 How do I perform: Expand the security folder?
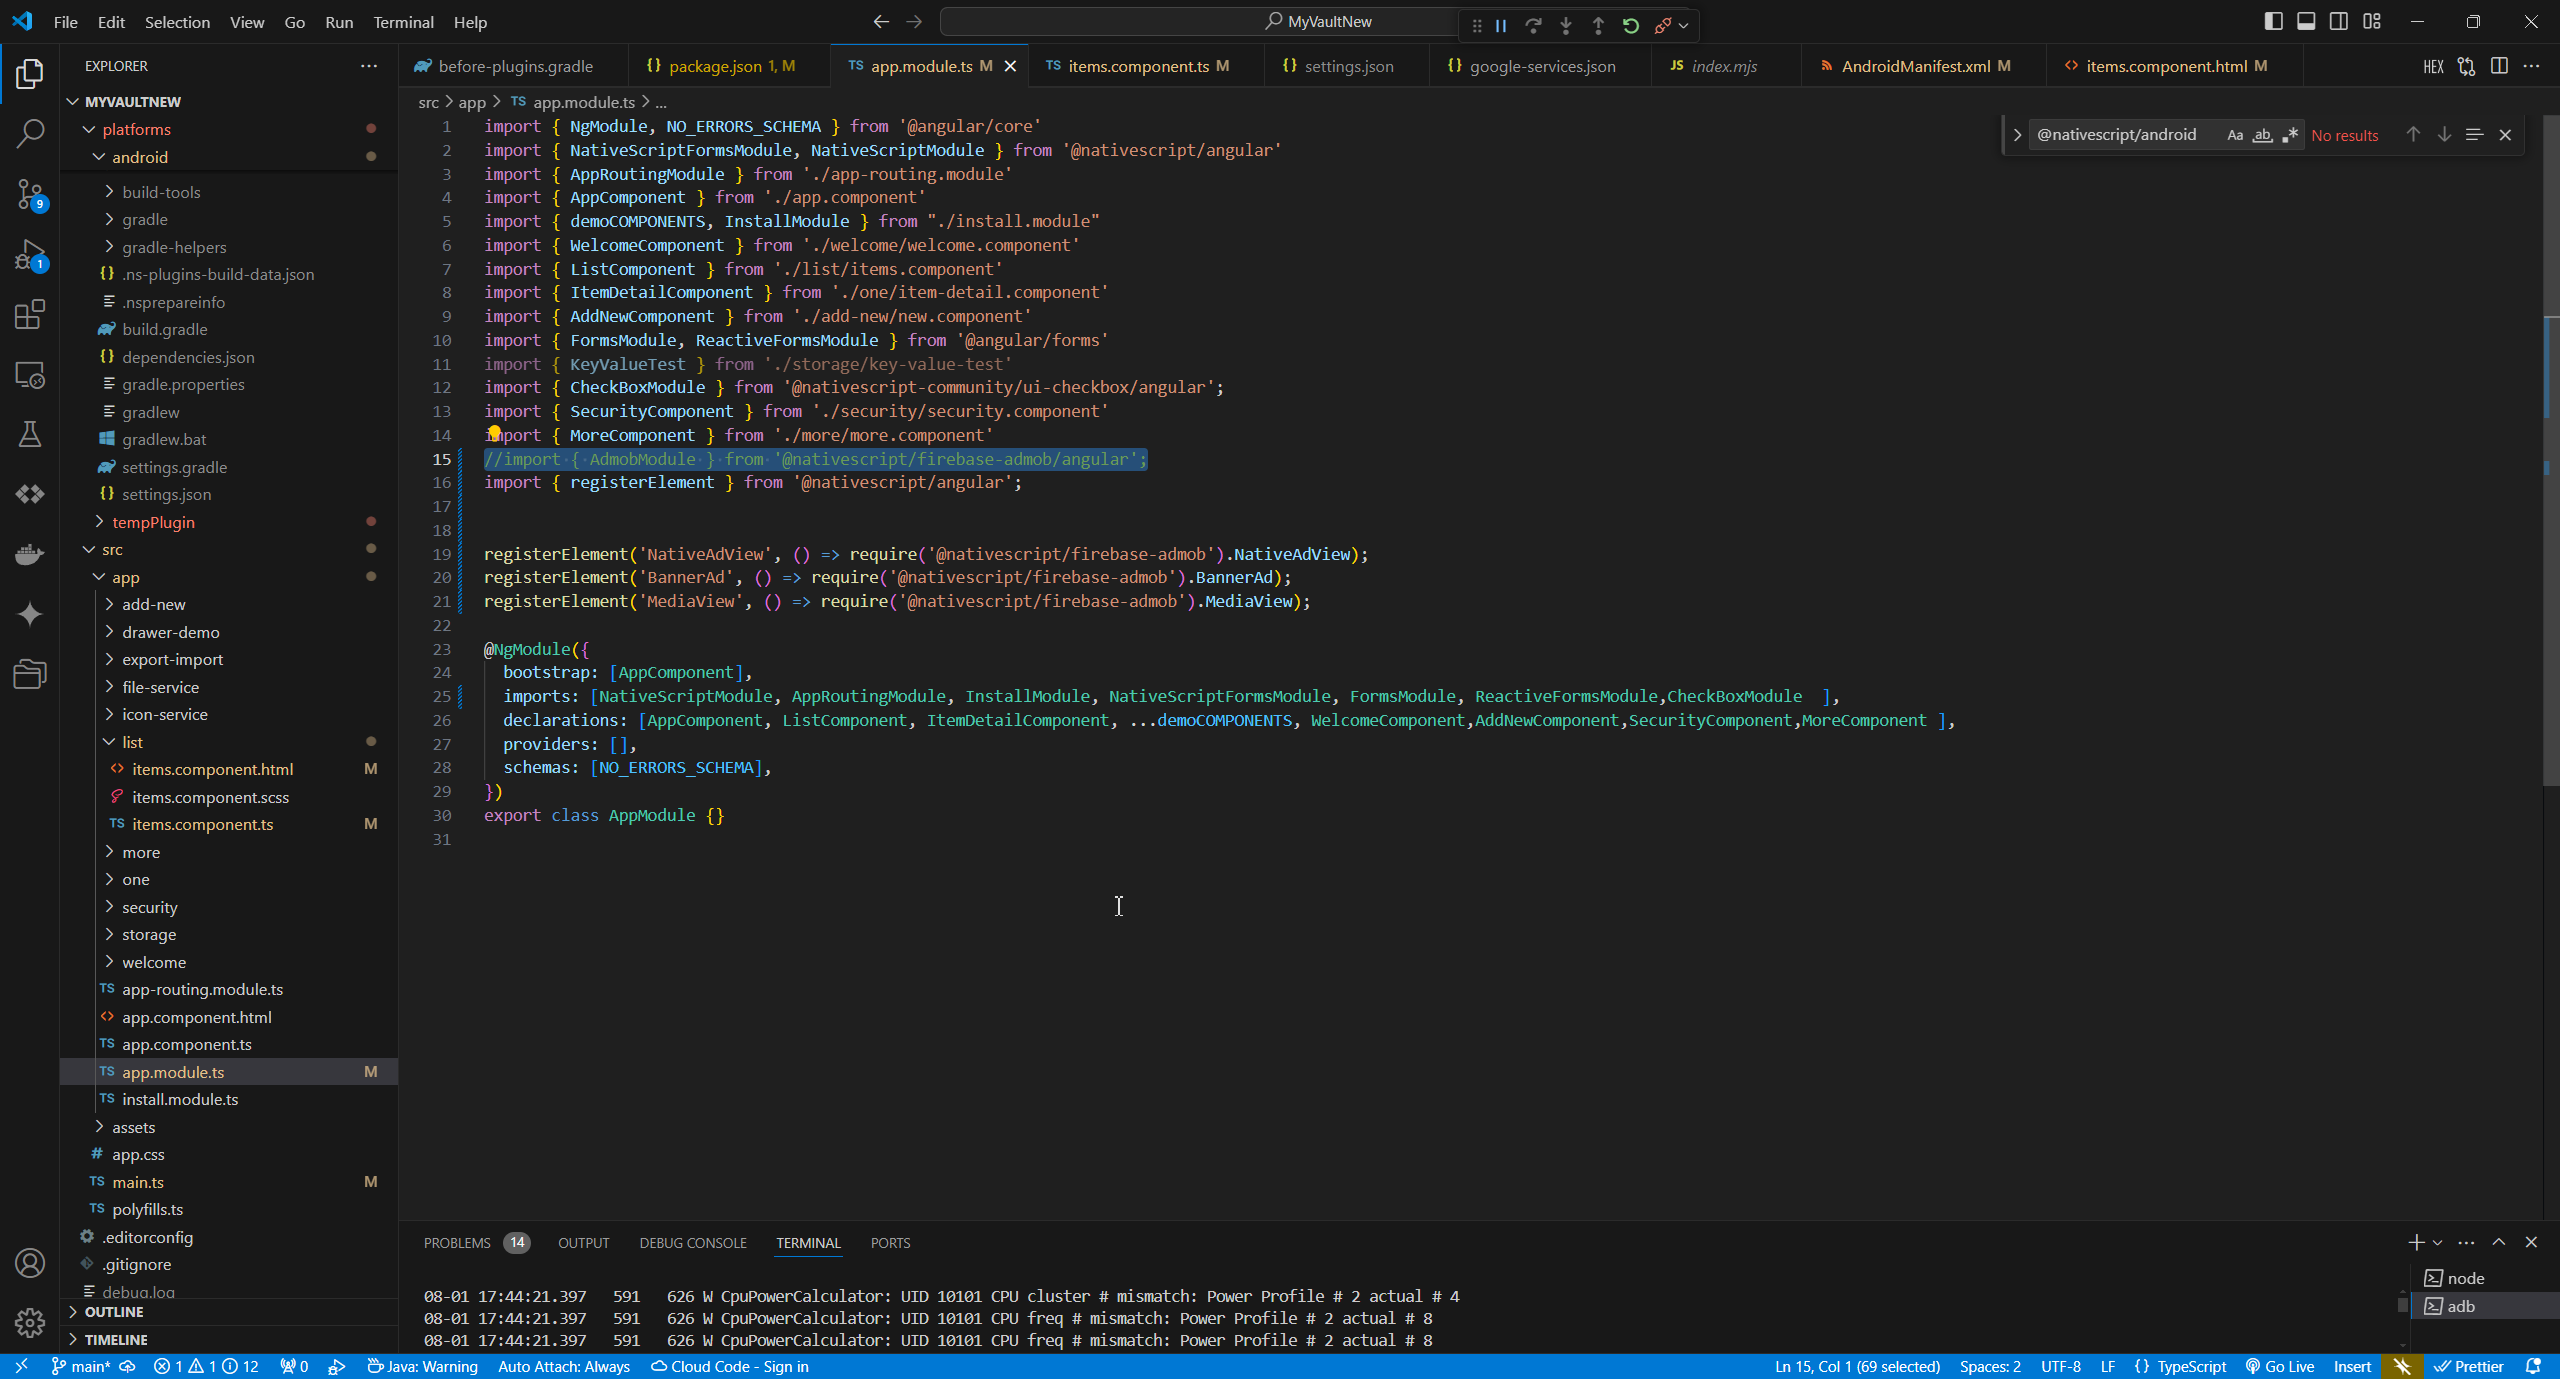149,907
